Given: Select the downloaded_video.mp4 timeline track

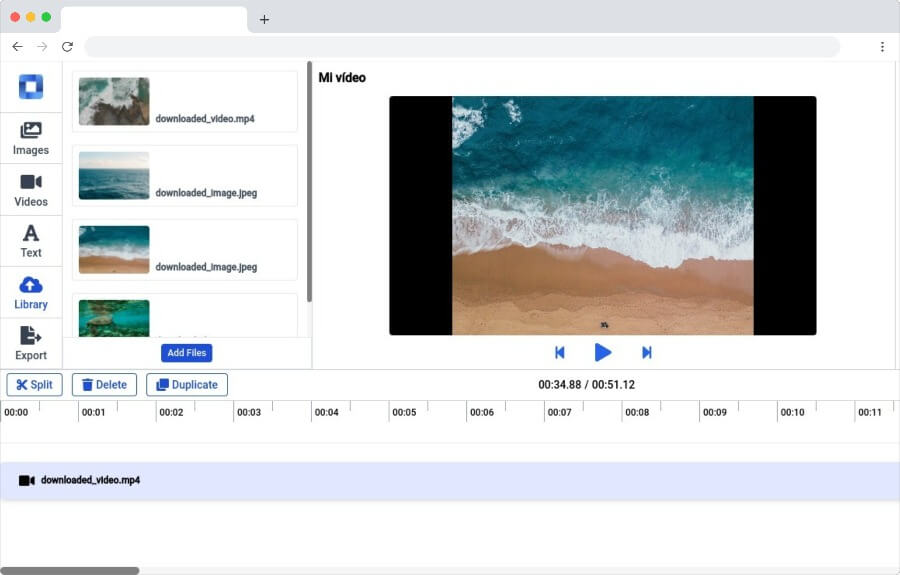Looking at the screenshot, I should pyautogui.click(x=450, y=481).
